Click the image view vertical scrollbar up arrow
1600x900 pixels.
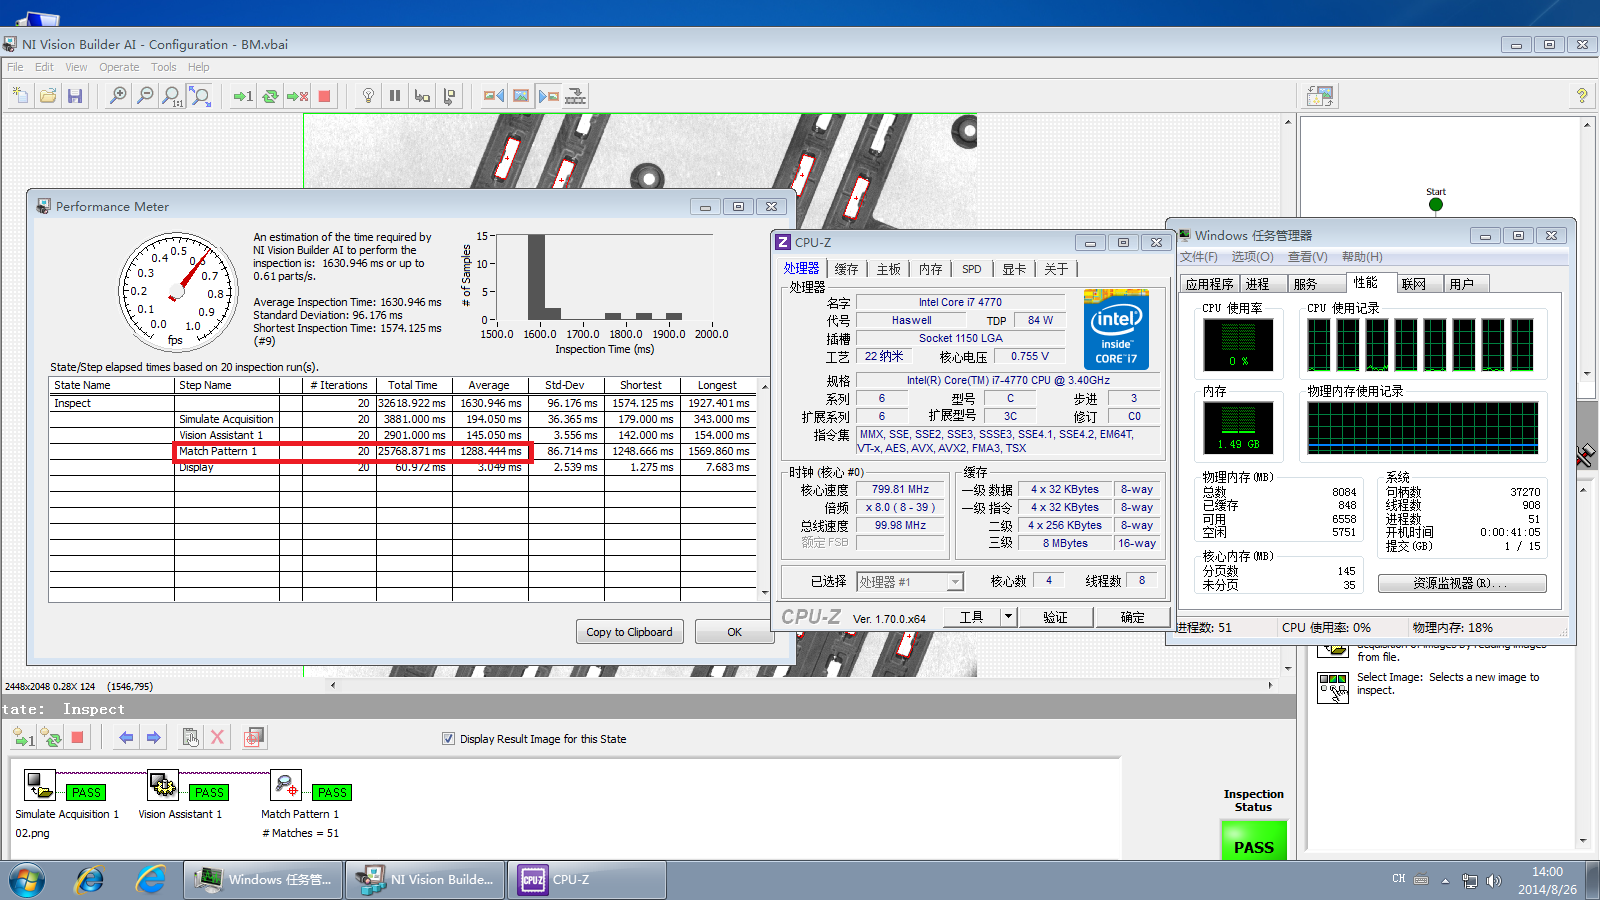click(x=1288, y=122)
